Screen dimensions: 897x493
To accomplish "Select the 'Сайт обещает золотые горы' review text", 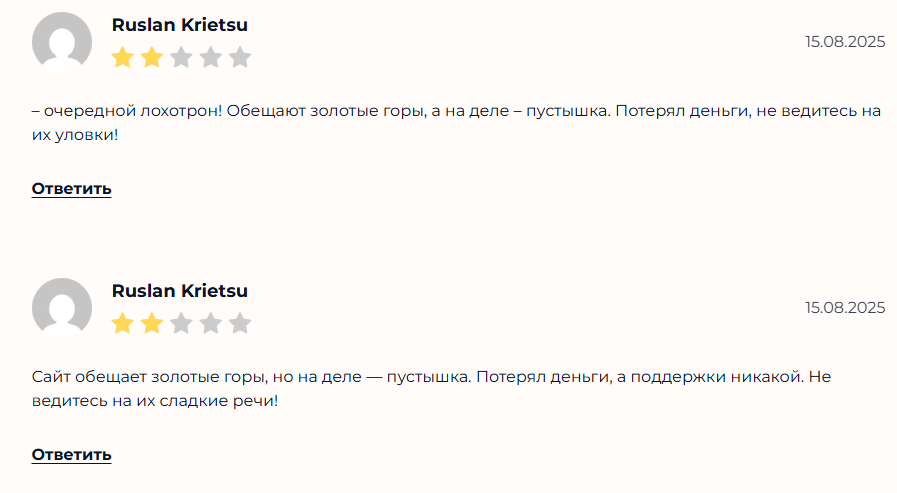I will point(431,388).
